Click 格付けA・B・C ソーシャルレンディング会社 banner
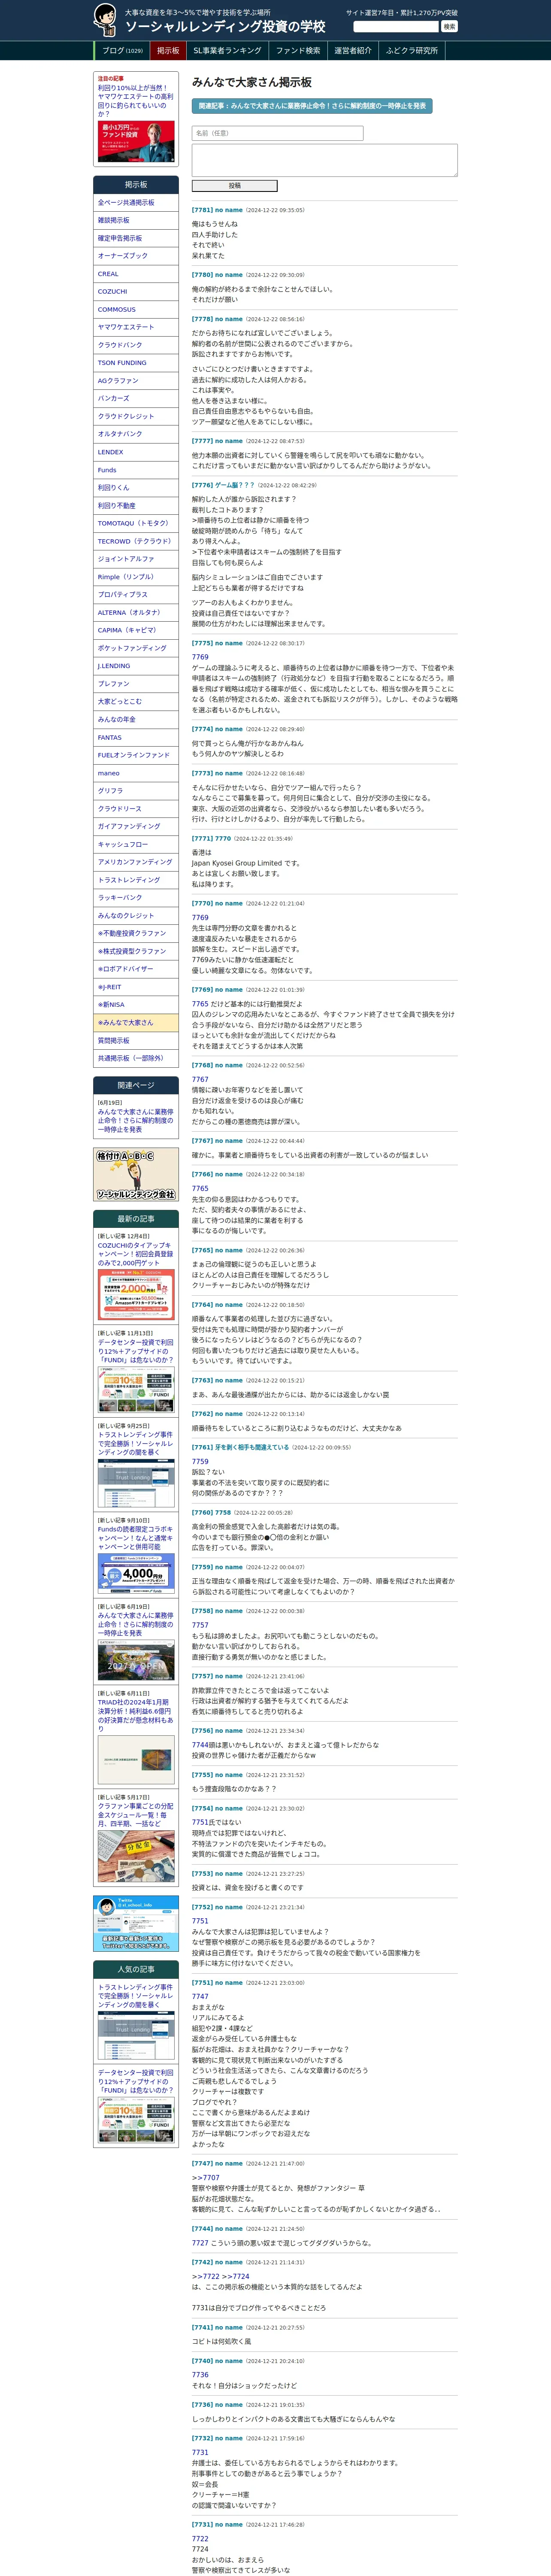 [x=136, y=1174]
